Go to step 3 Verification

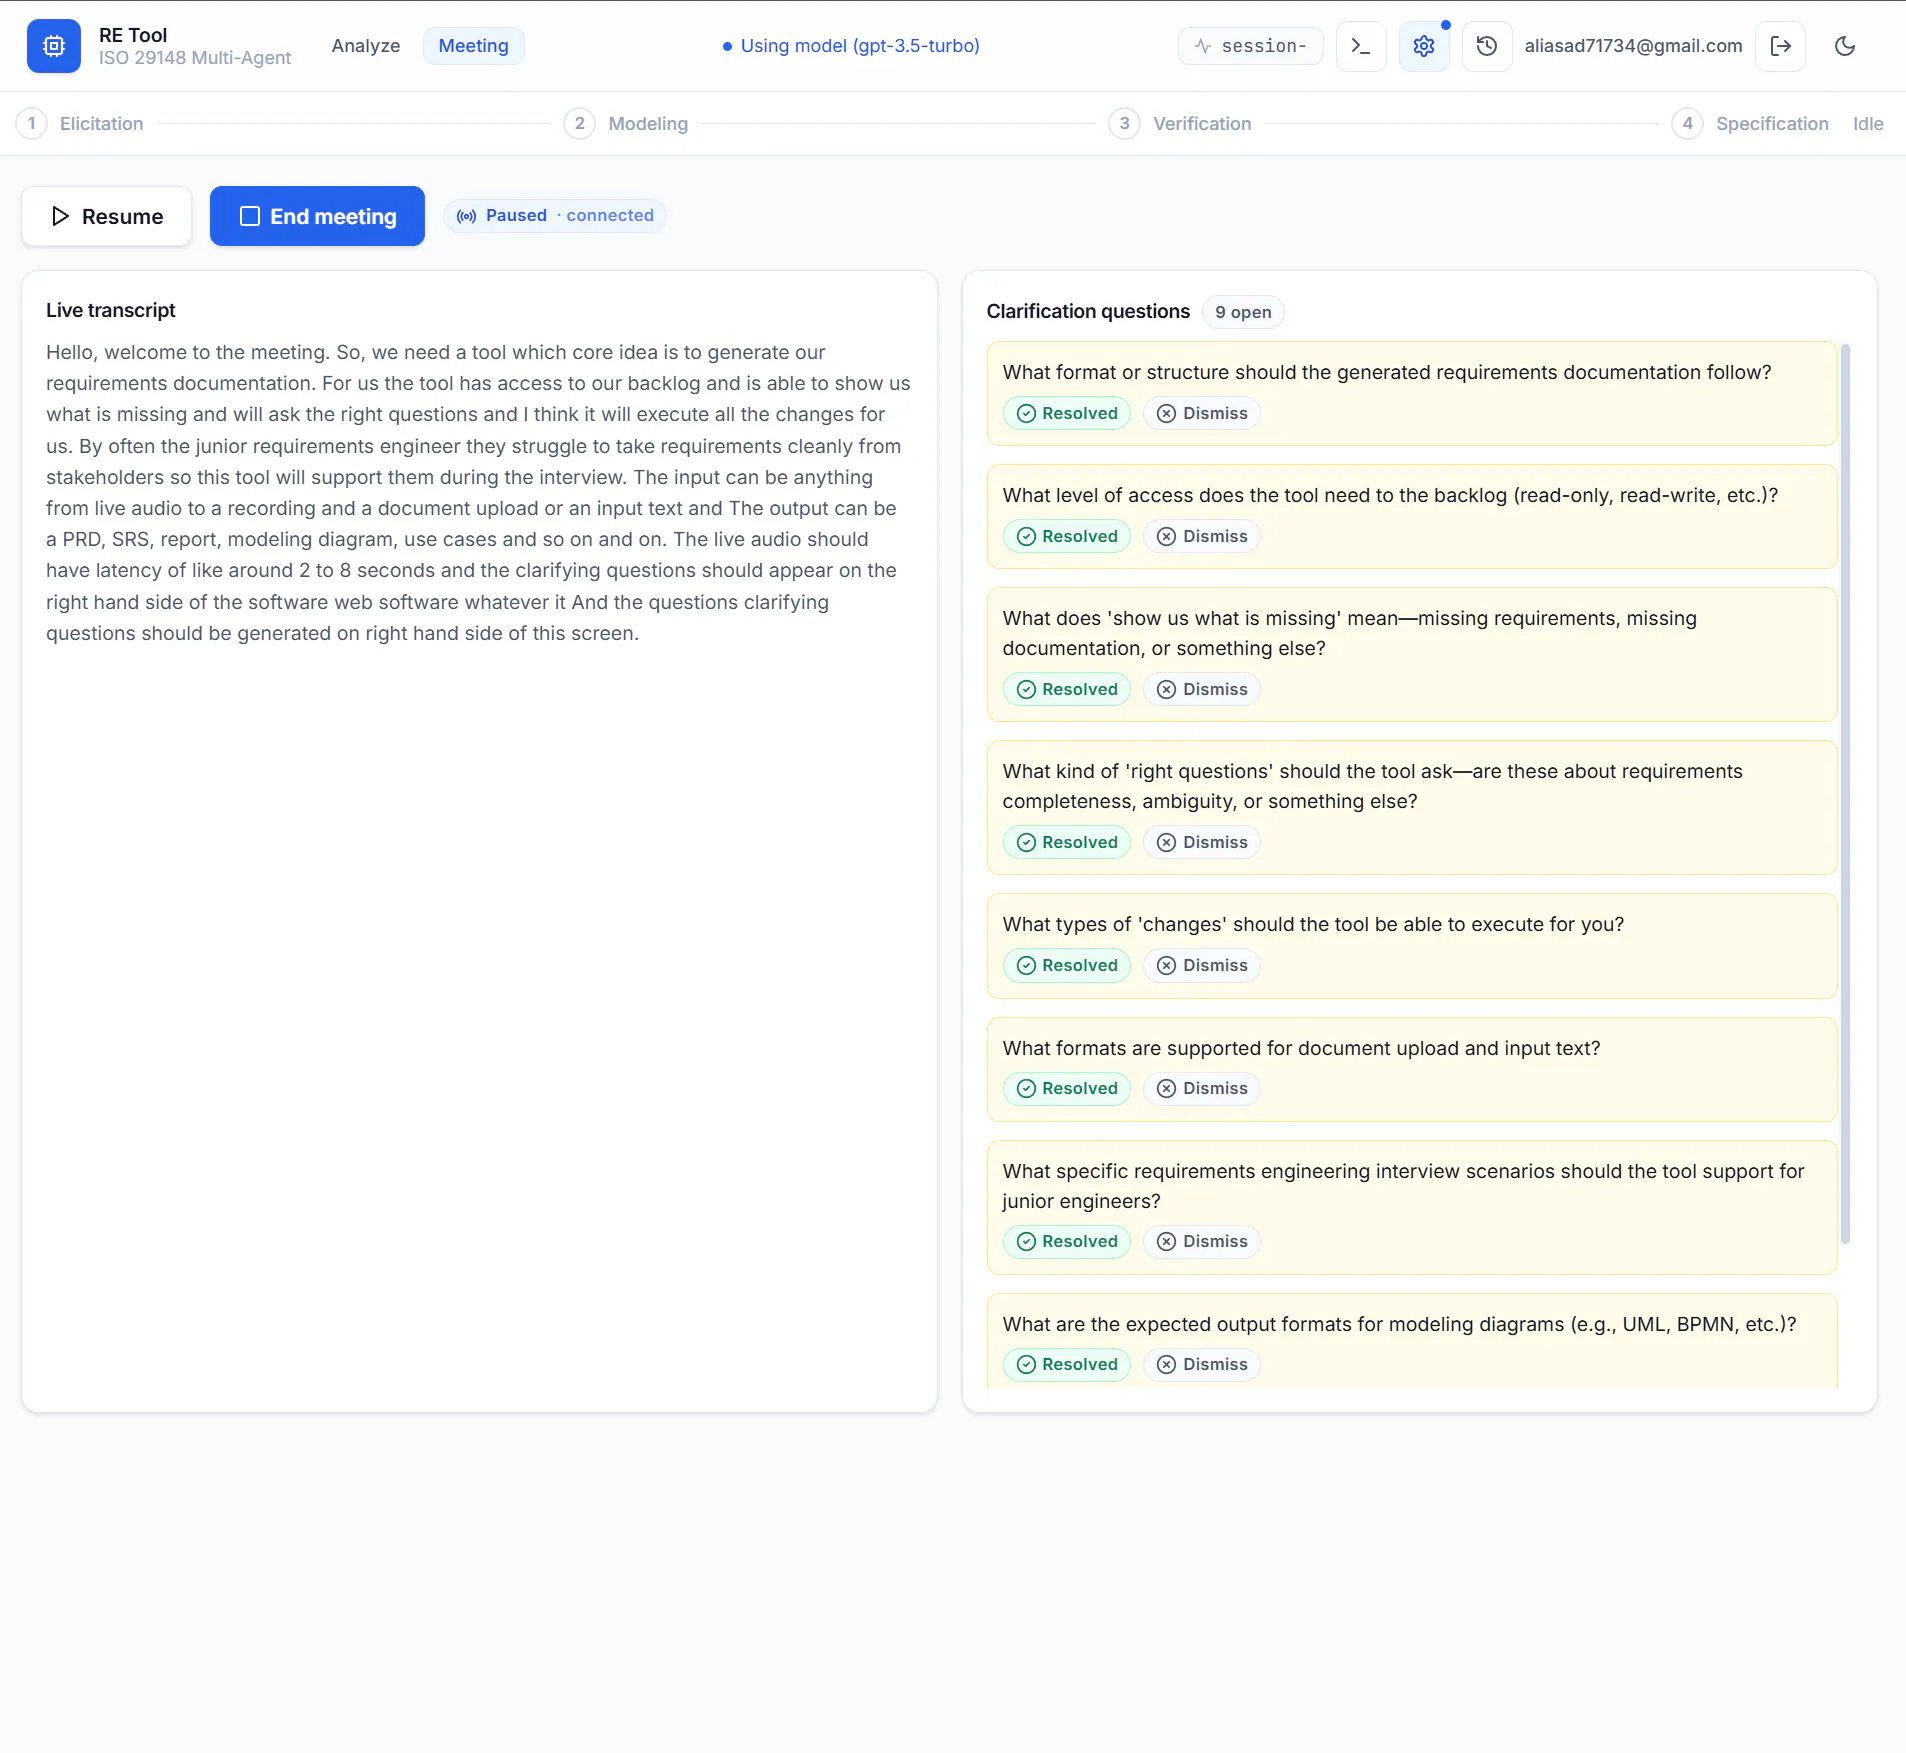[x=1180, y=124]
